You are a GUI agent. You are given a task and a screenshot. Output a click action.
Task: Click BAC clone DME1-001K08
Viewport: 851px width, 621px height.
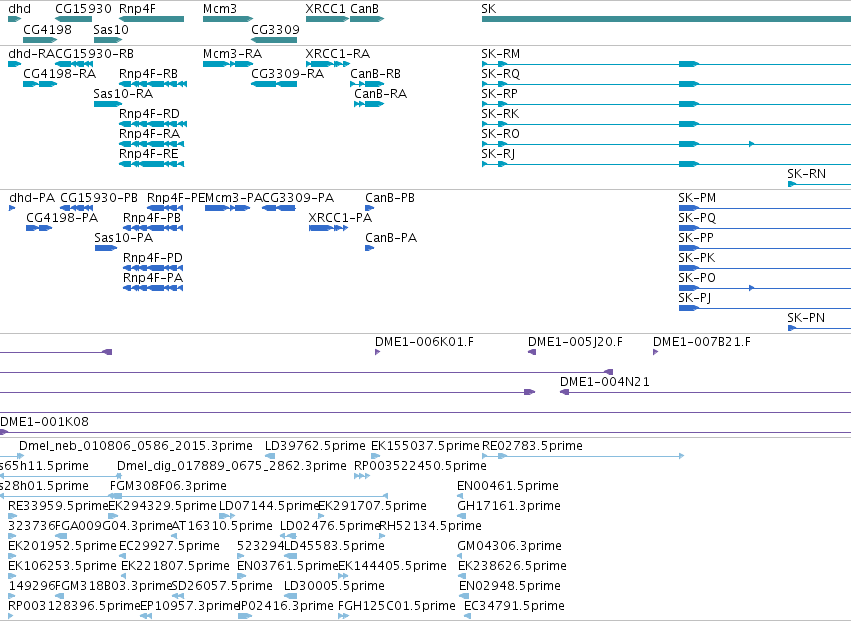(x=45, y=422)
